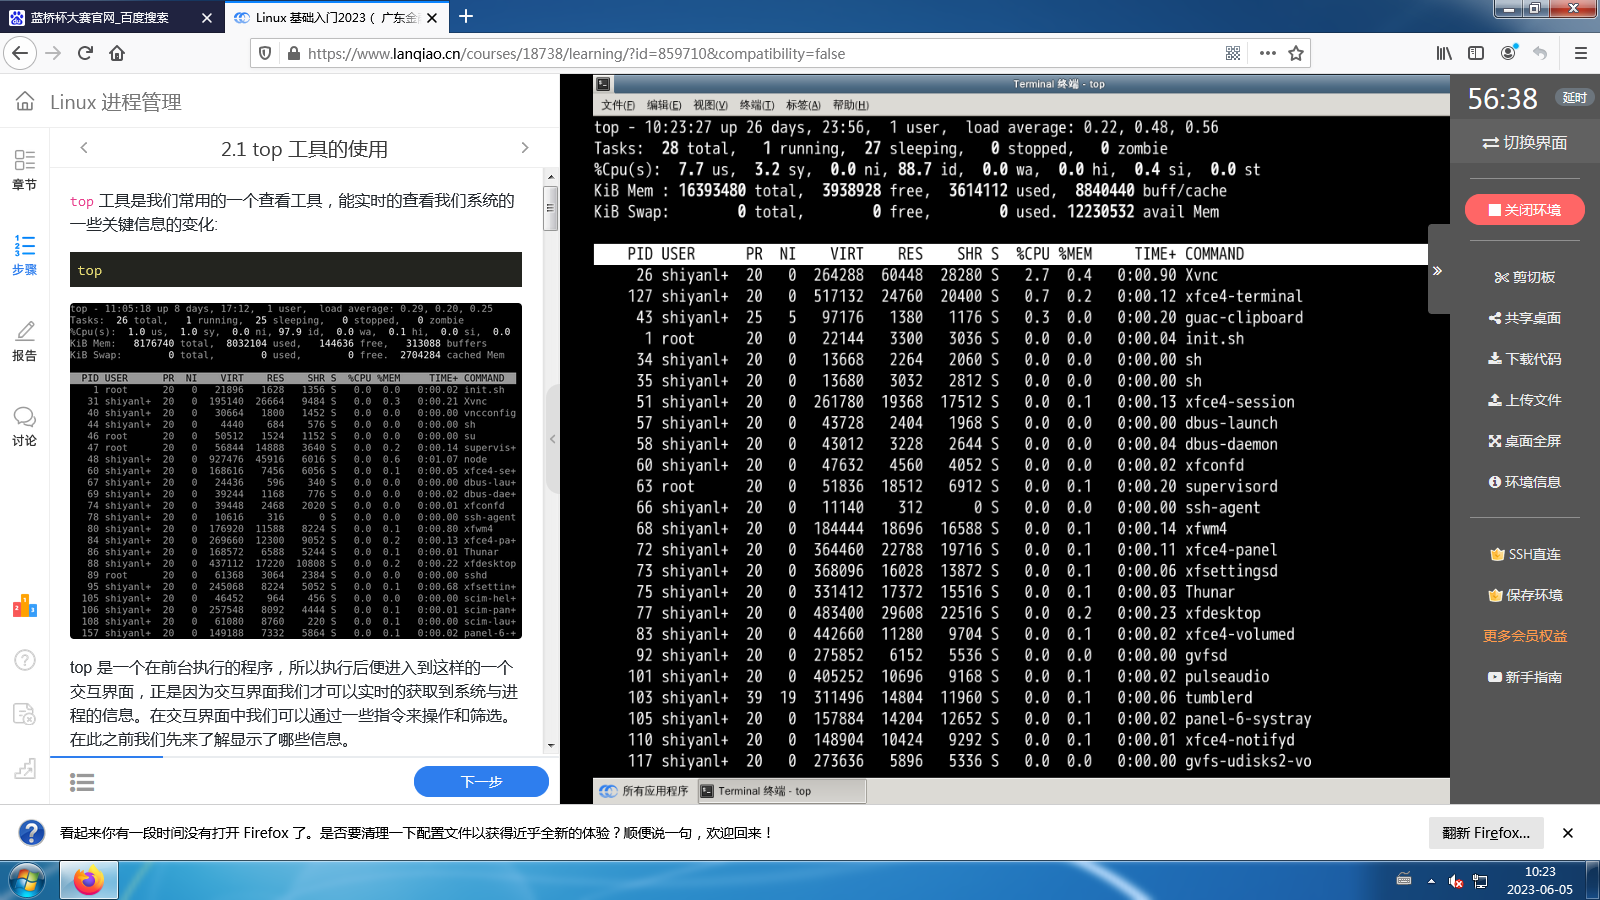This screenshot has height=900, width=1600.
Task: Open a new browser tab
Action: point(466,16)
